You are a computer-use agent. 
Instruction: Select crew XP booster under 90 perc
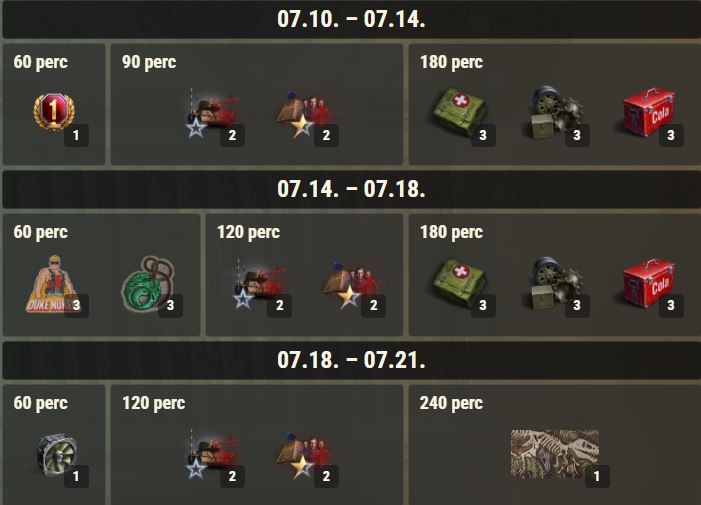coord(305,114)
